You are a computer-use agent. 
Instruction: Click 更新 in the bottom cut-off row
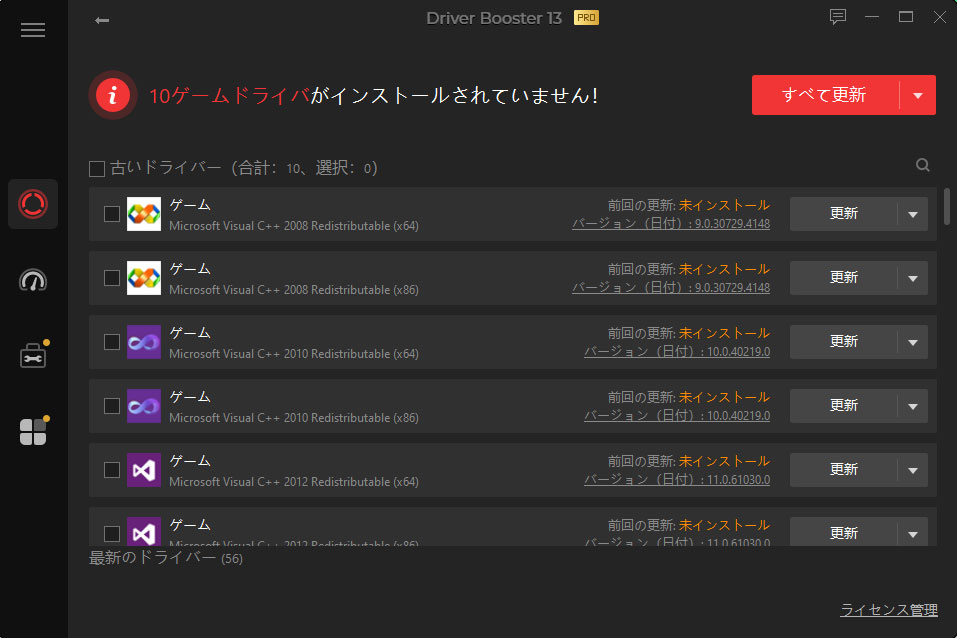843,532
